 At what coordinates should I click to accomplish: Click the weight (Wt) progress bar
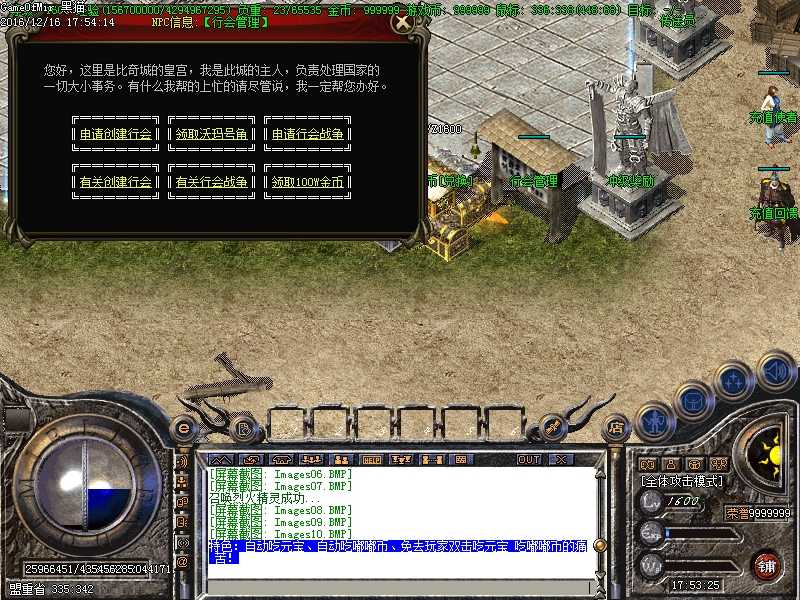pos(703,565)
